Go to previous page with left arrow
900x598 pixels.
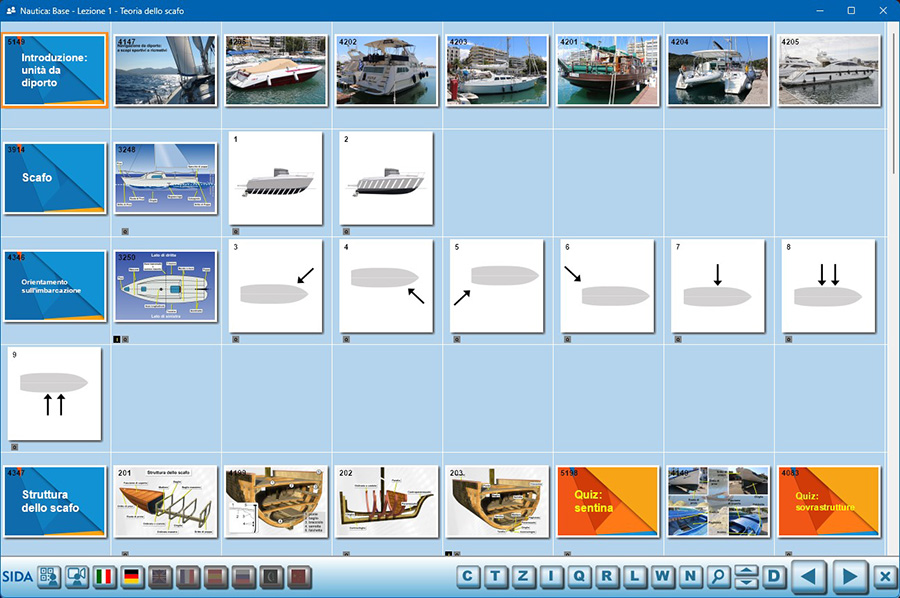click(809, 576)
